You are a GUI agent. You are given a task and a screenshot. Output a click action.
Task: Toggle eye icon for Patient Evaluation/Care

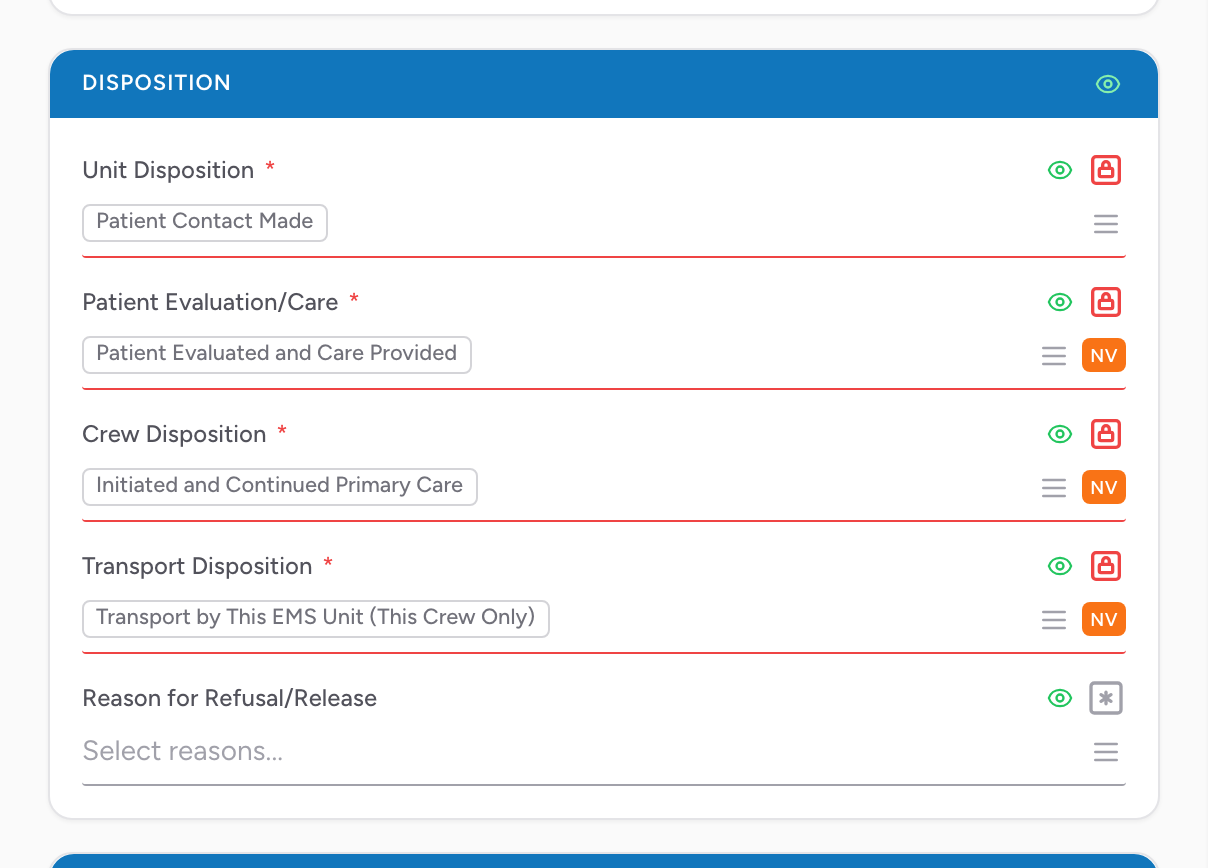(1059, 302)
